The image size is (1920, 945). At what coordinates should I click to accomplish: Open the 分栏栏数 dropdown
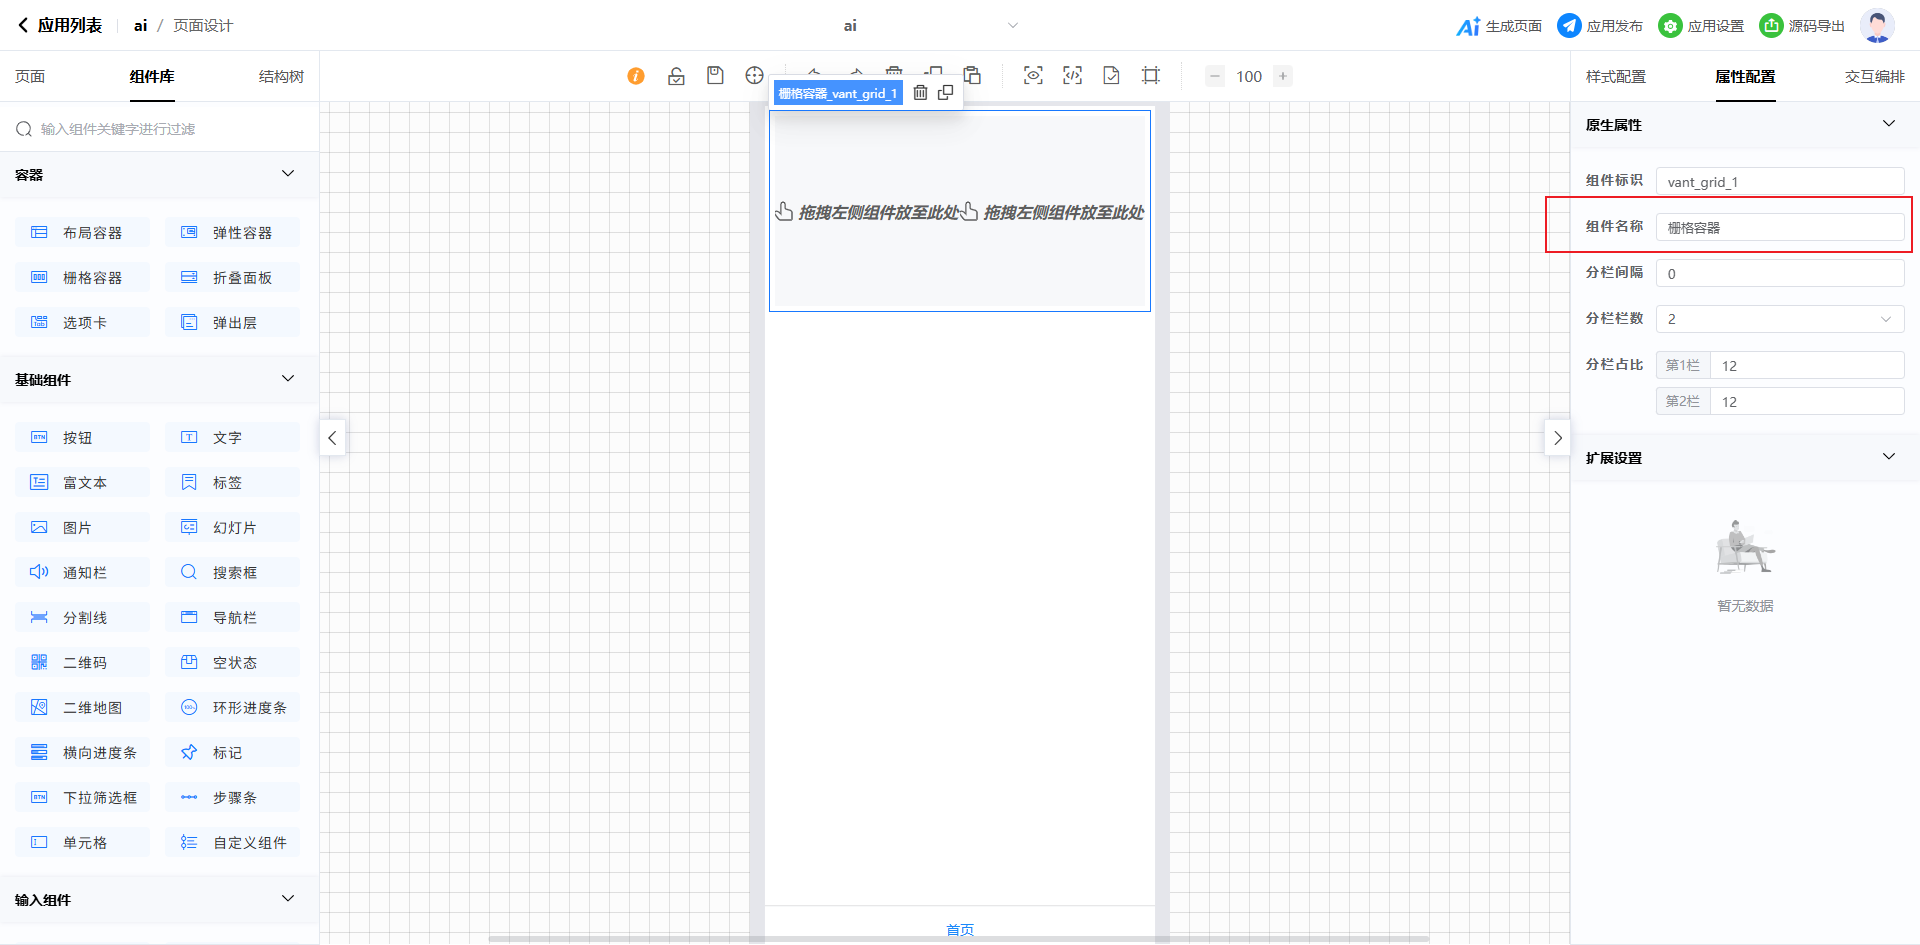point(1779,319)
